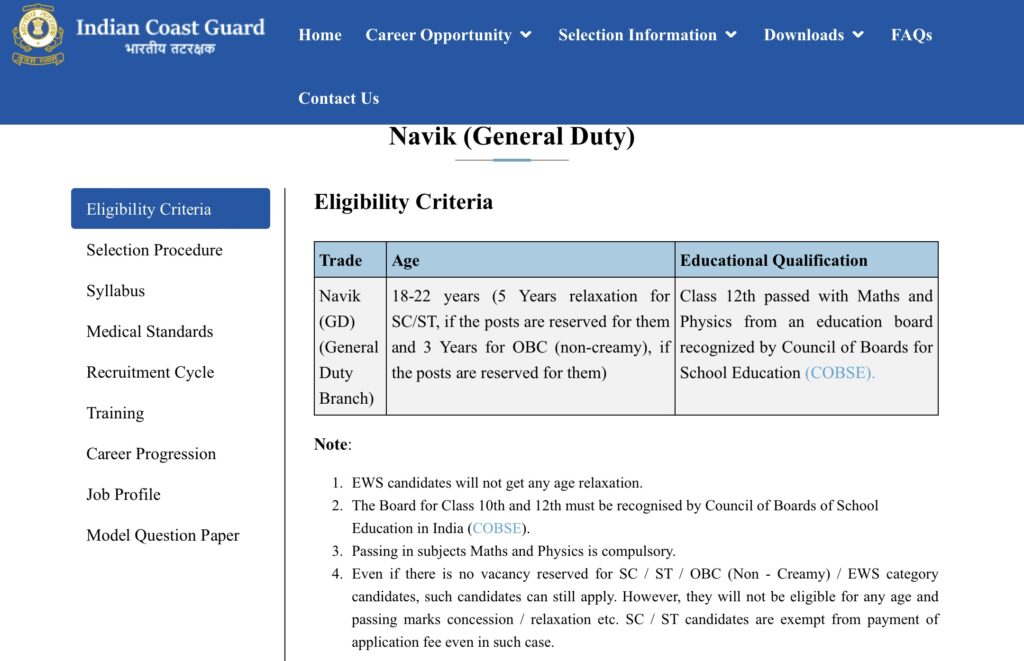This screenshot has width=1024, height=661.
Task: Open the FAQs page
Action: click(x=912, y=35)
